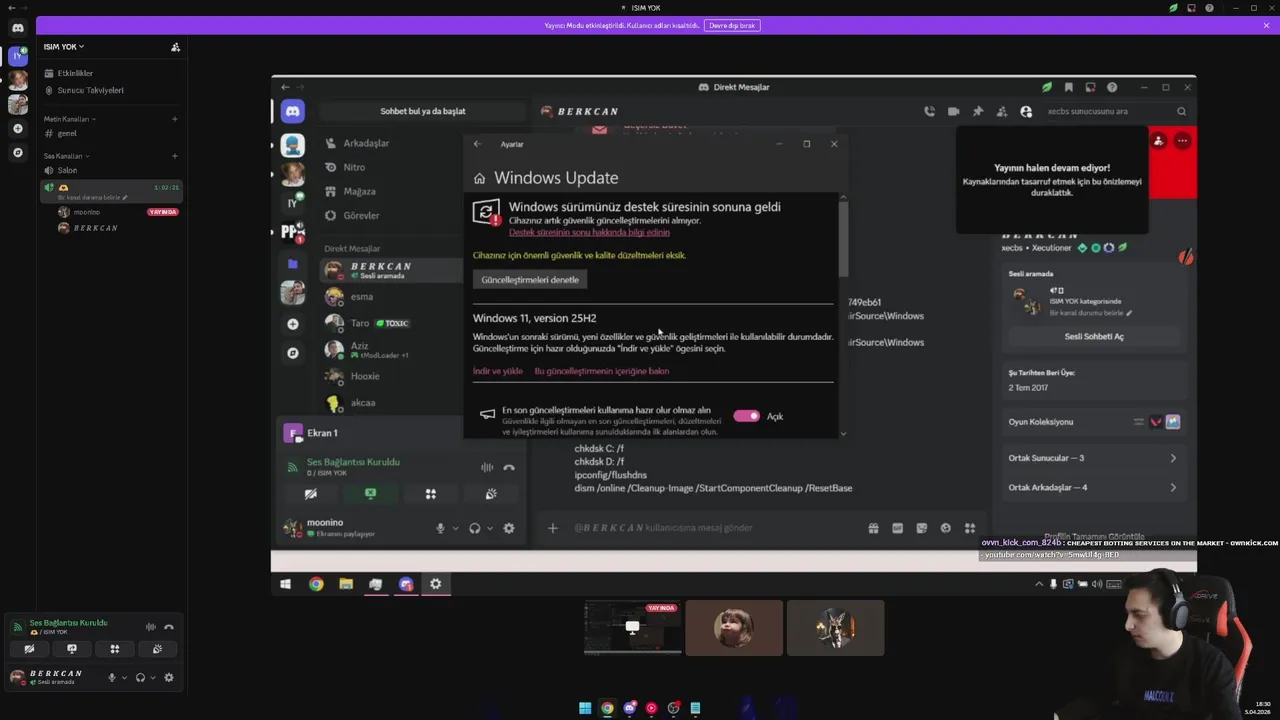Viewport: 1280px width, 720px height.
Task: Click streamed Windows Start button
Action: 285,584
